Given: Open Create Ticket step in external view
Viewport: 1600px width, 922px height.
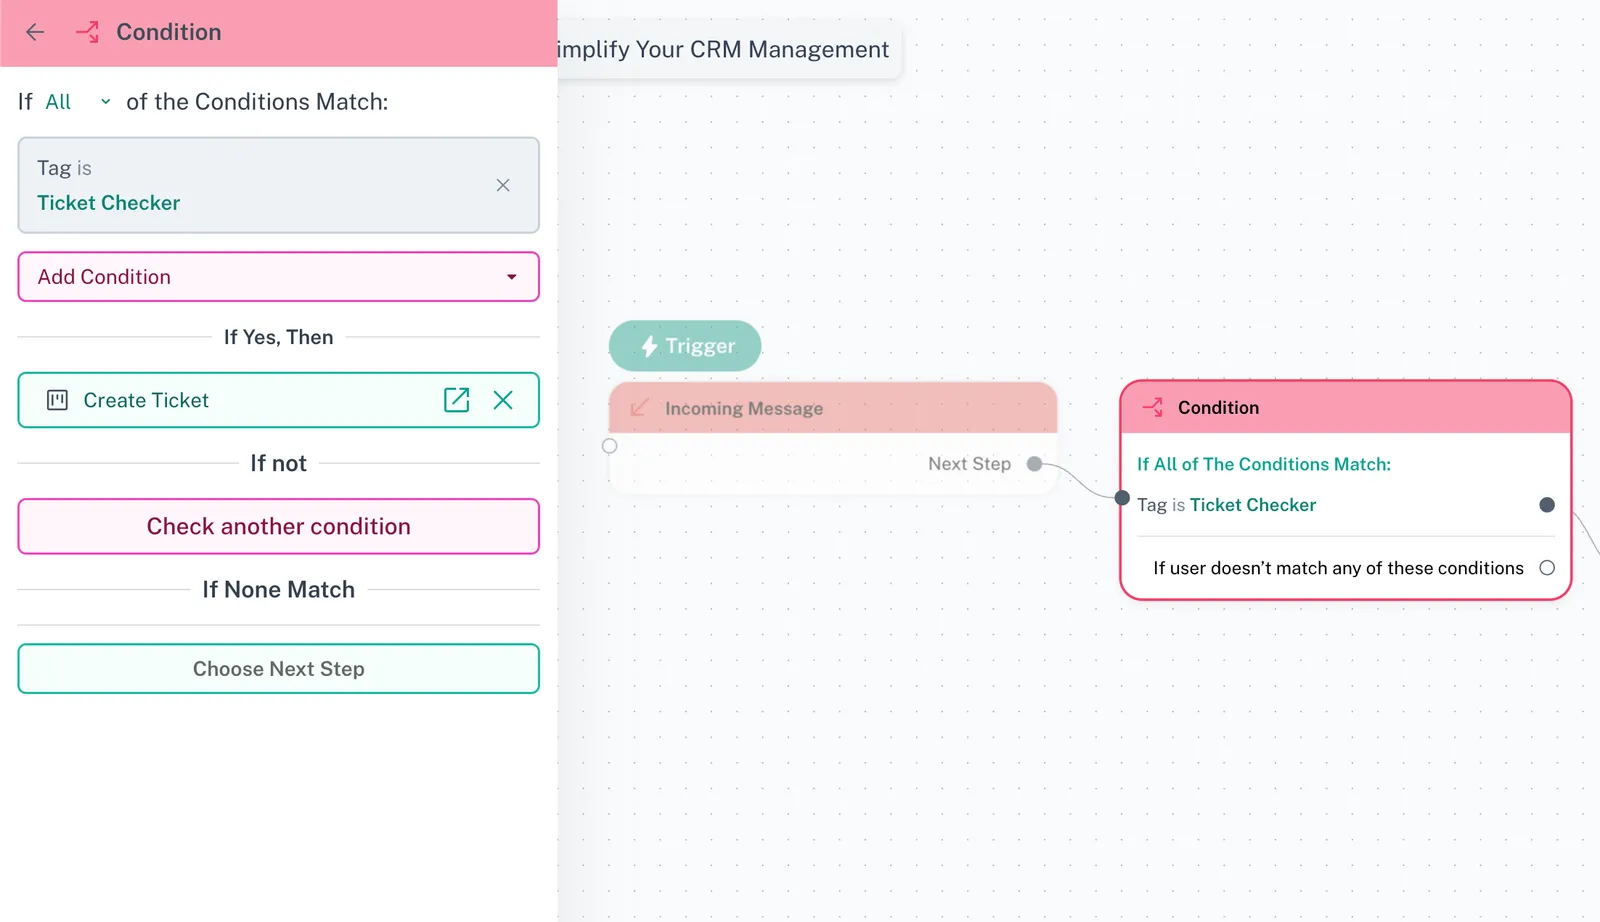Looking at the screenshot, I should (456, 400).
